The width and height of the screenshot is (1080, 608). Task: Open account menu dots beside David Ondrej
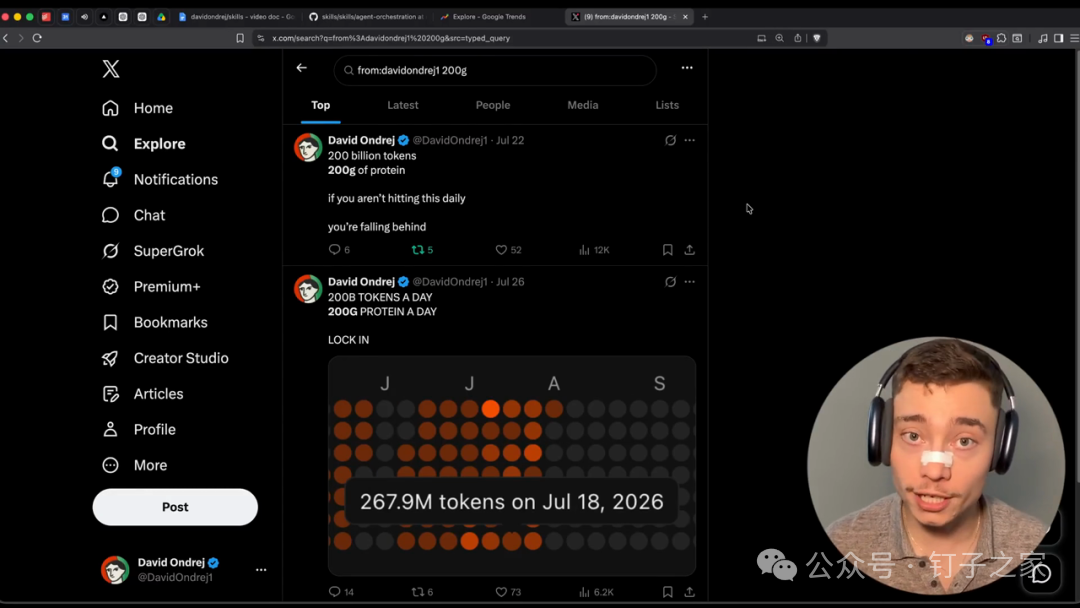(261, 569)
